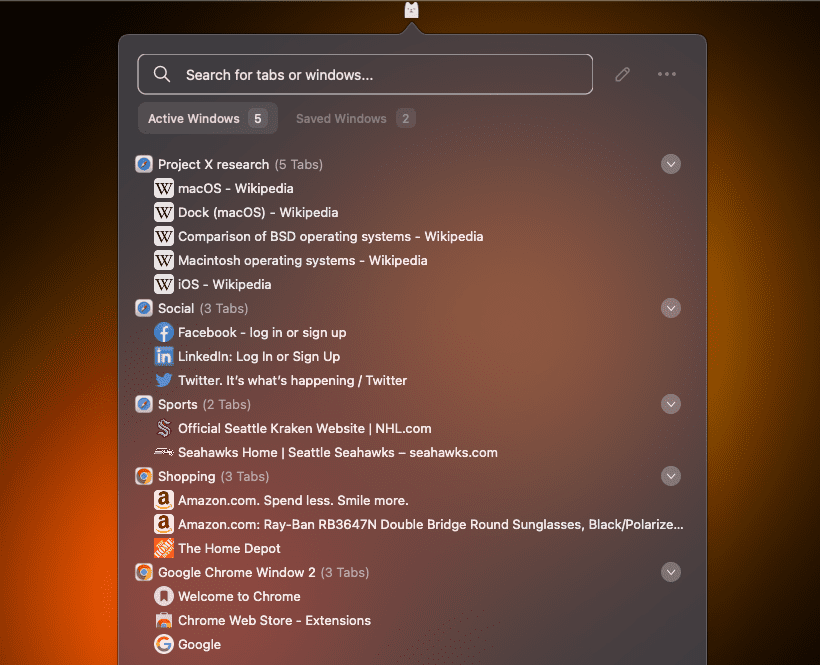Image resolution: width=820 pixels, height=665 pixels.
Task: Open Amazon.com. Spend less. Smile more.
Action: click(293, 500)
